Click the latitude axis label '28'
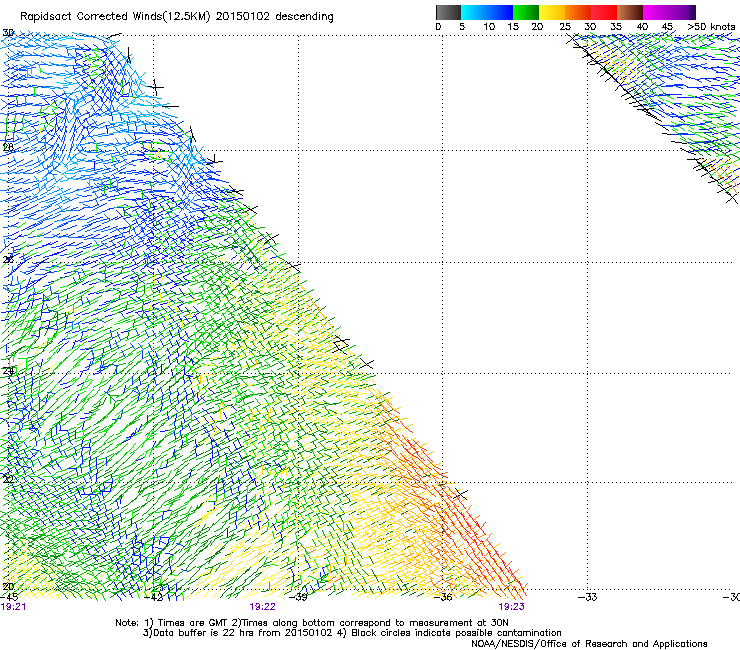Viewport: 740px width, 650px height. [8, 147]
